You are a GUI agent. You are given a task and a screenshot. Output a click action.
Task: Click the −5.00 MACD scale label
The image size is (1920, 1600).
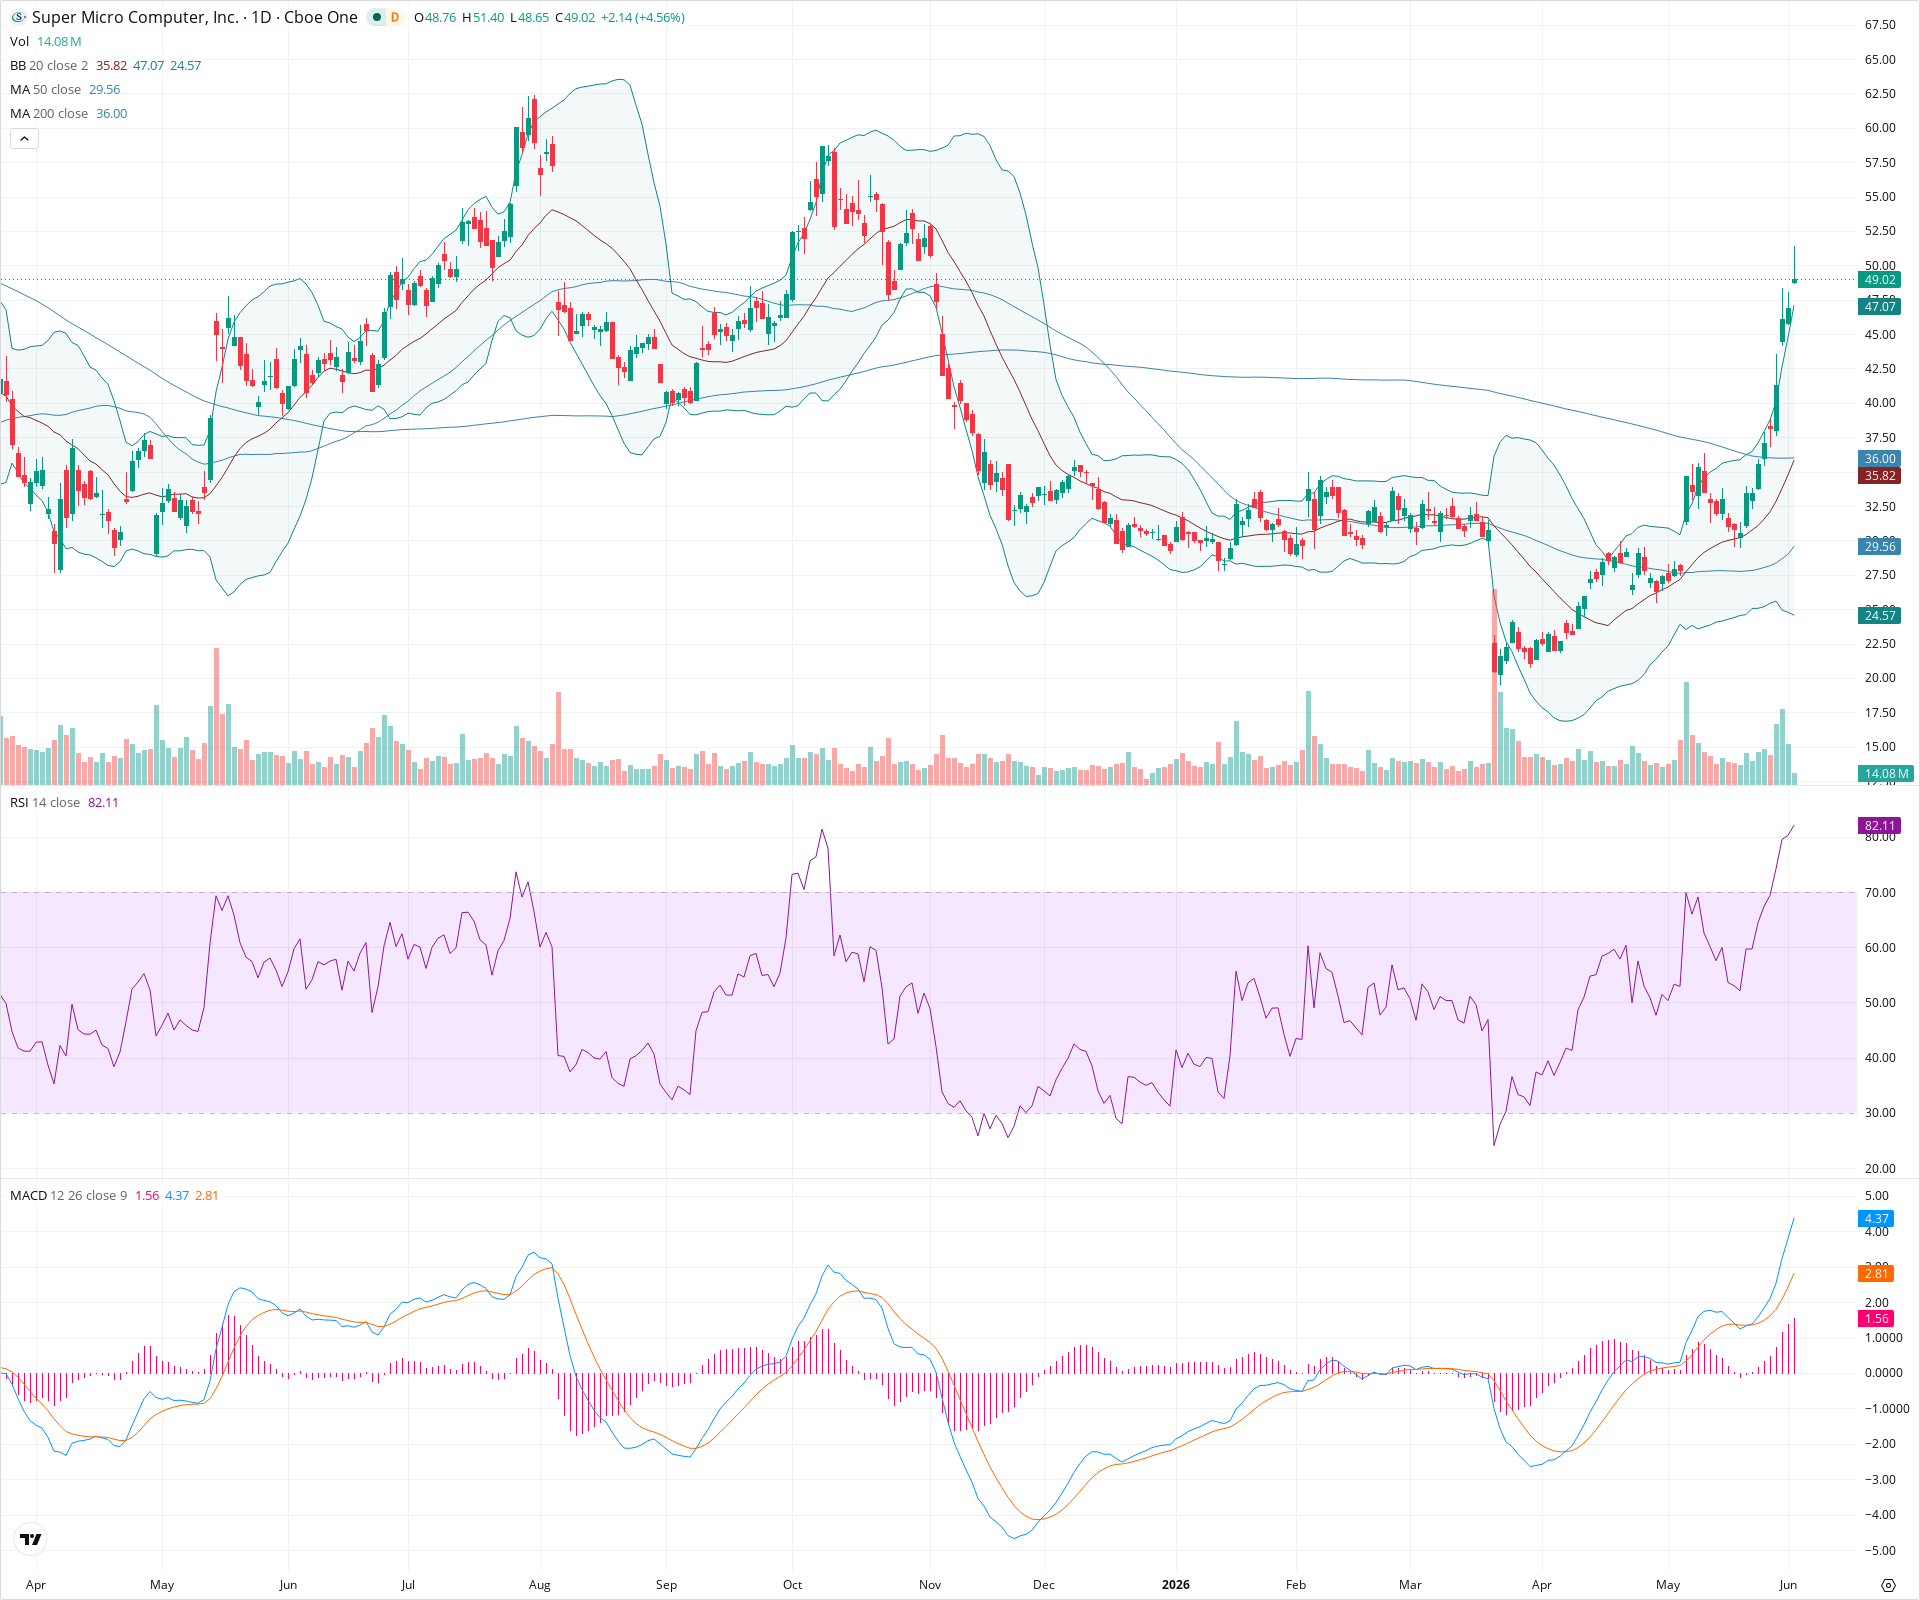[1880, 1550]
